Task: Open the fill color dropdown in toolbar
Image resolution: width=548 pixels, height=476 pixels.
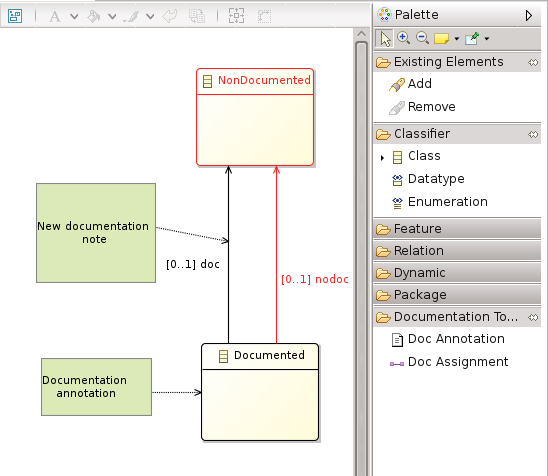Action: point(112,16)
